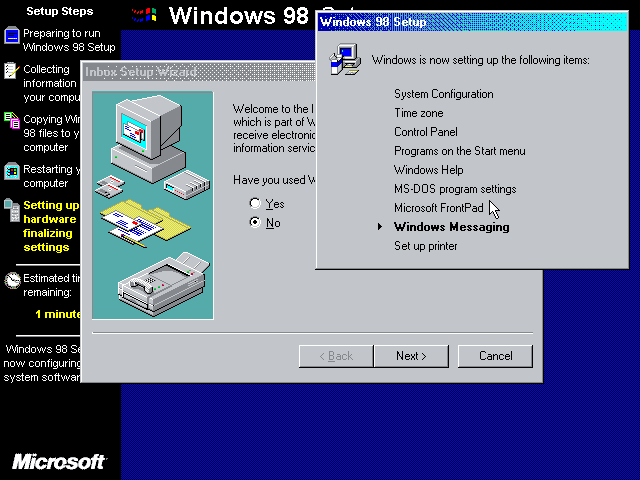Click 'Windows is now setting up' message
Image resolution: width=640 pixels, height=480 pixels.
[480, 60]
